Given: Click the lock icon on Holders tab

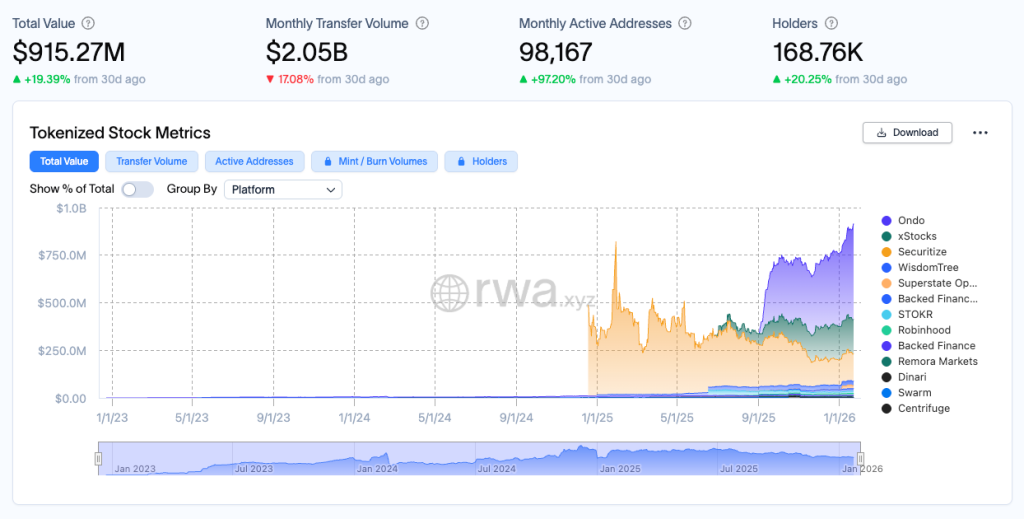Looking at the screenshot, I should (x=462, y=161).
